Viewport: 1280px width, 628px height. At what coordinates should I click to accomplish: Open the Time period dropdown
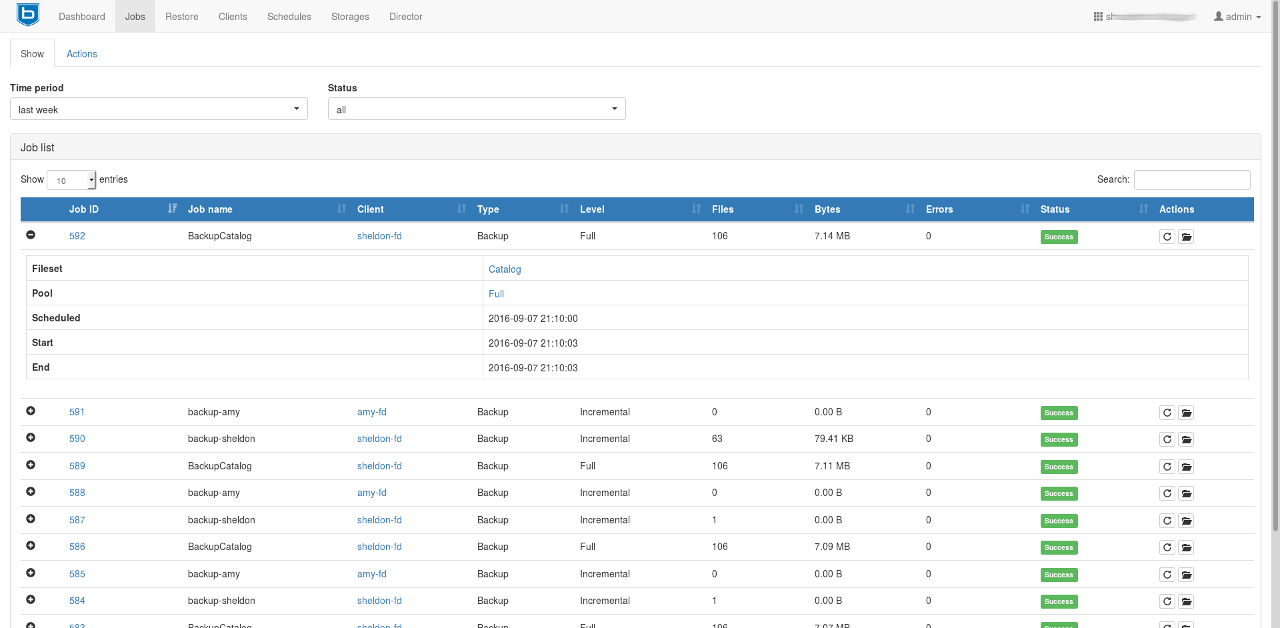pyautogui.click(x=158, y=108)
